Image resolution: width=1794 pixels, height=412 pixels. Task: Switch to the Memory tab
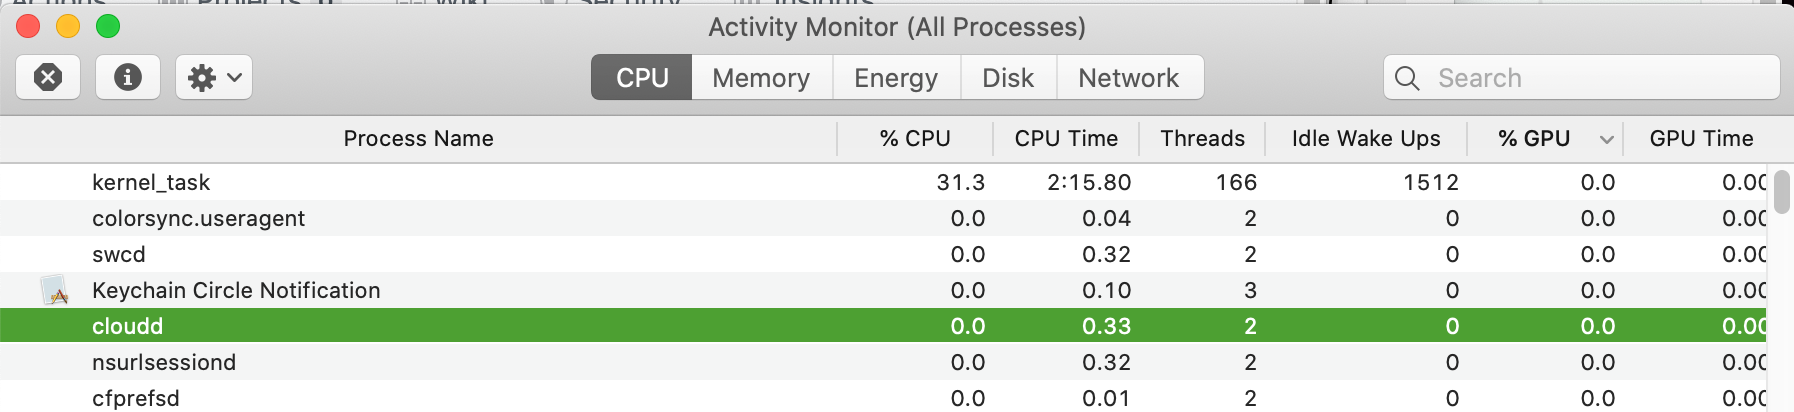[x=762, y=77]
